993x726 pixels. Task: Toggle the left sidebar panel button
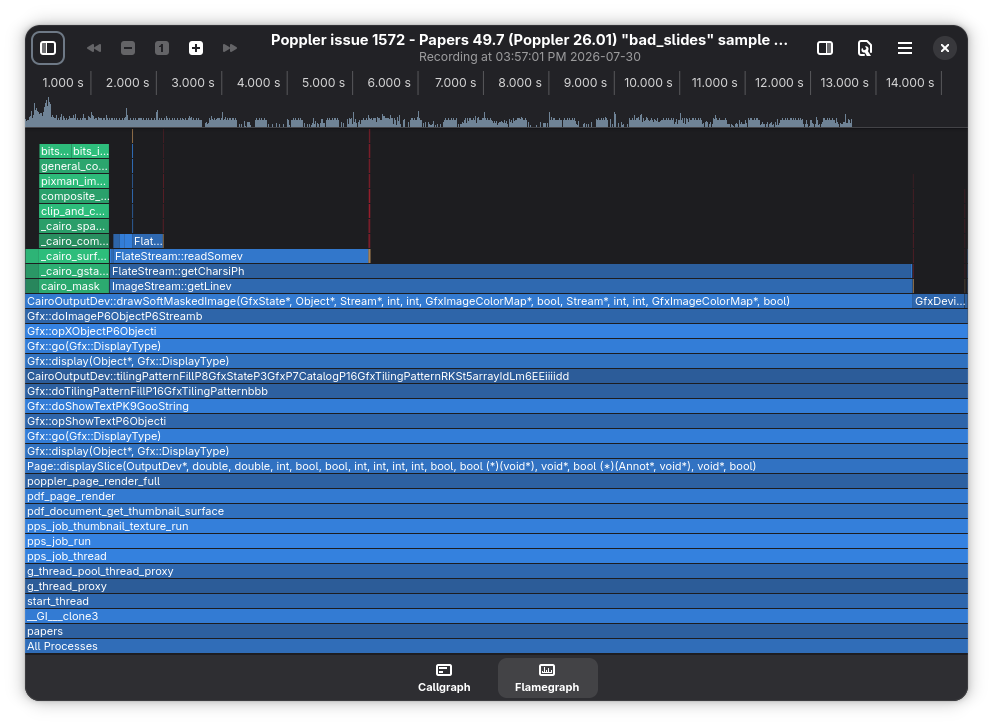point(48,48)
